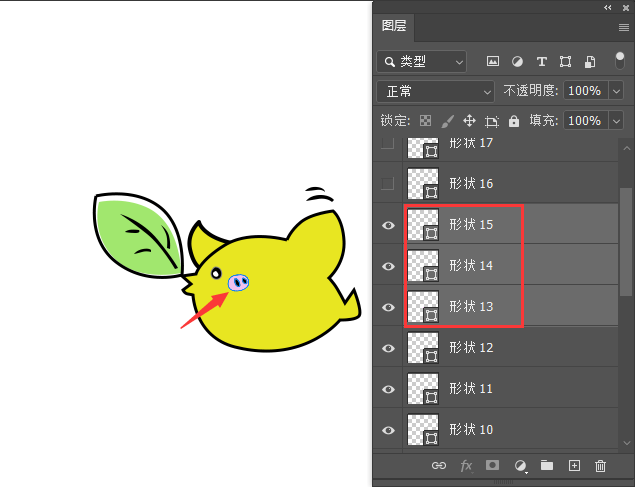Click the layers panel scrollbar thumb
The height and width of the screenshot is (487, 635).
[x=626, y=242]
